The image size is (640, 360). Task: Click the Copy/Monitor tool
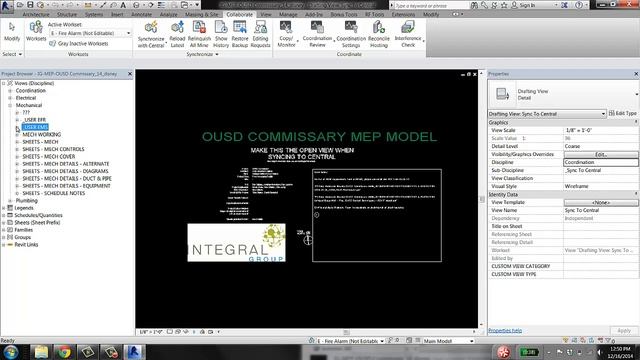[x=286, y=35]
